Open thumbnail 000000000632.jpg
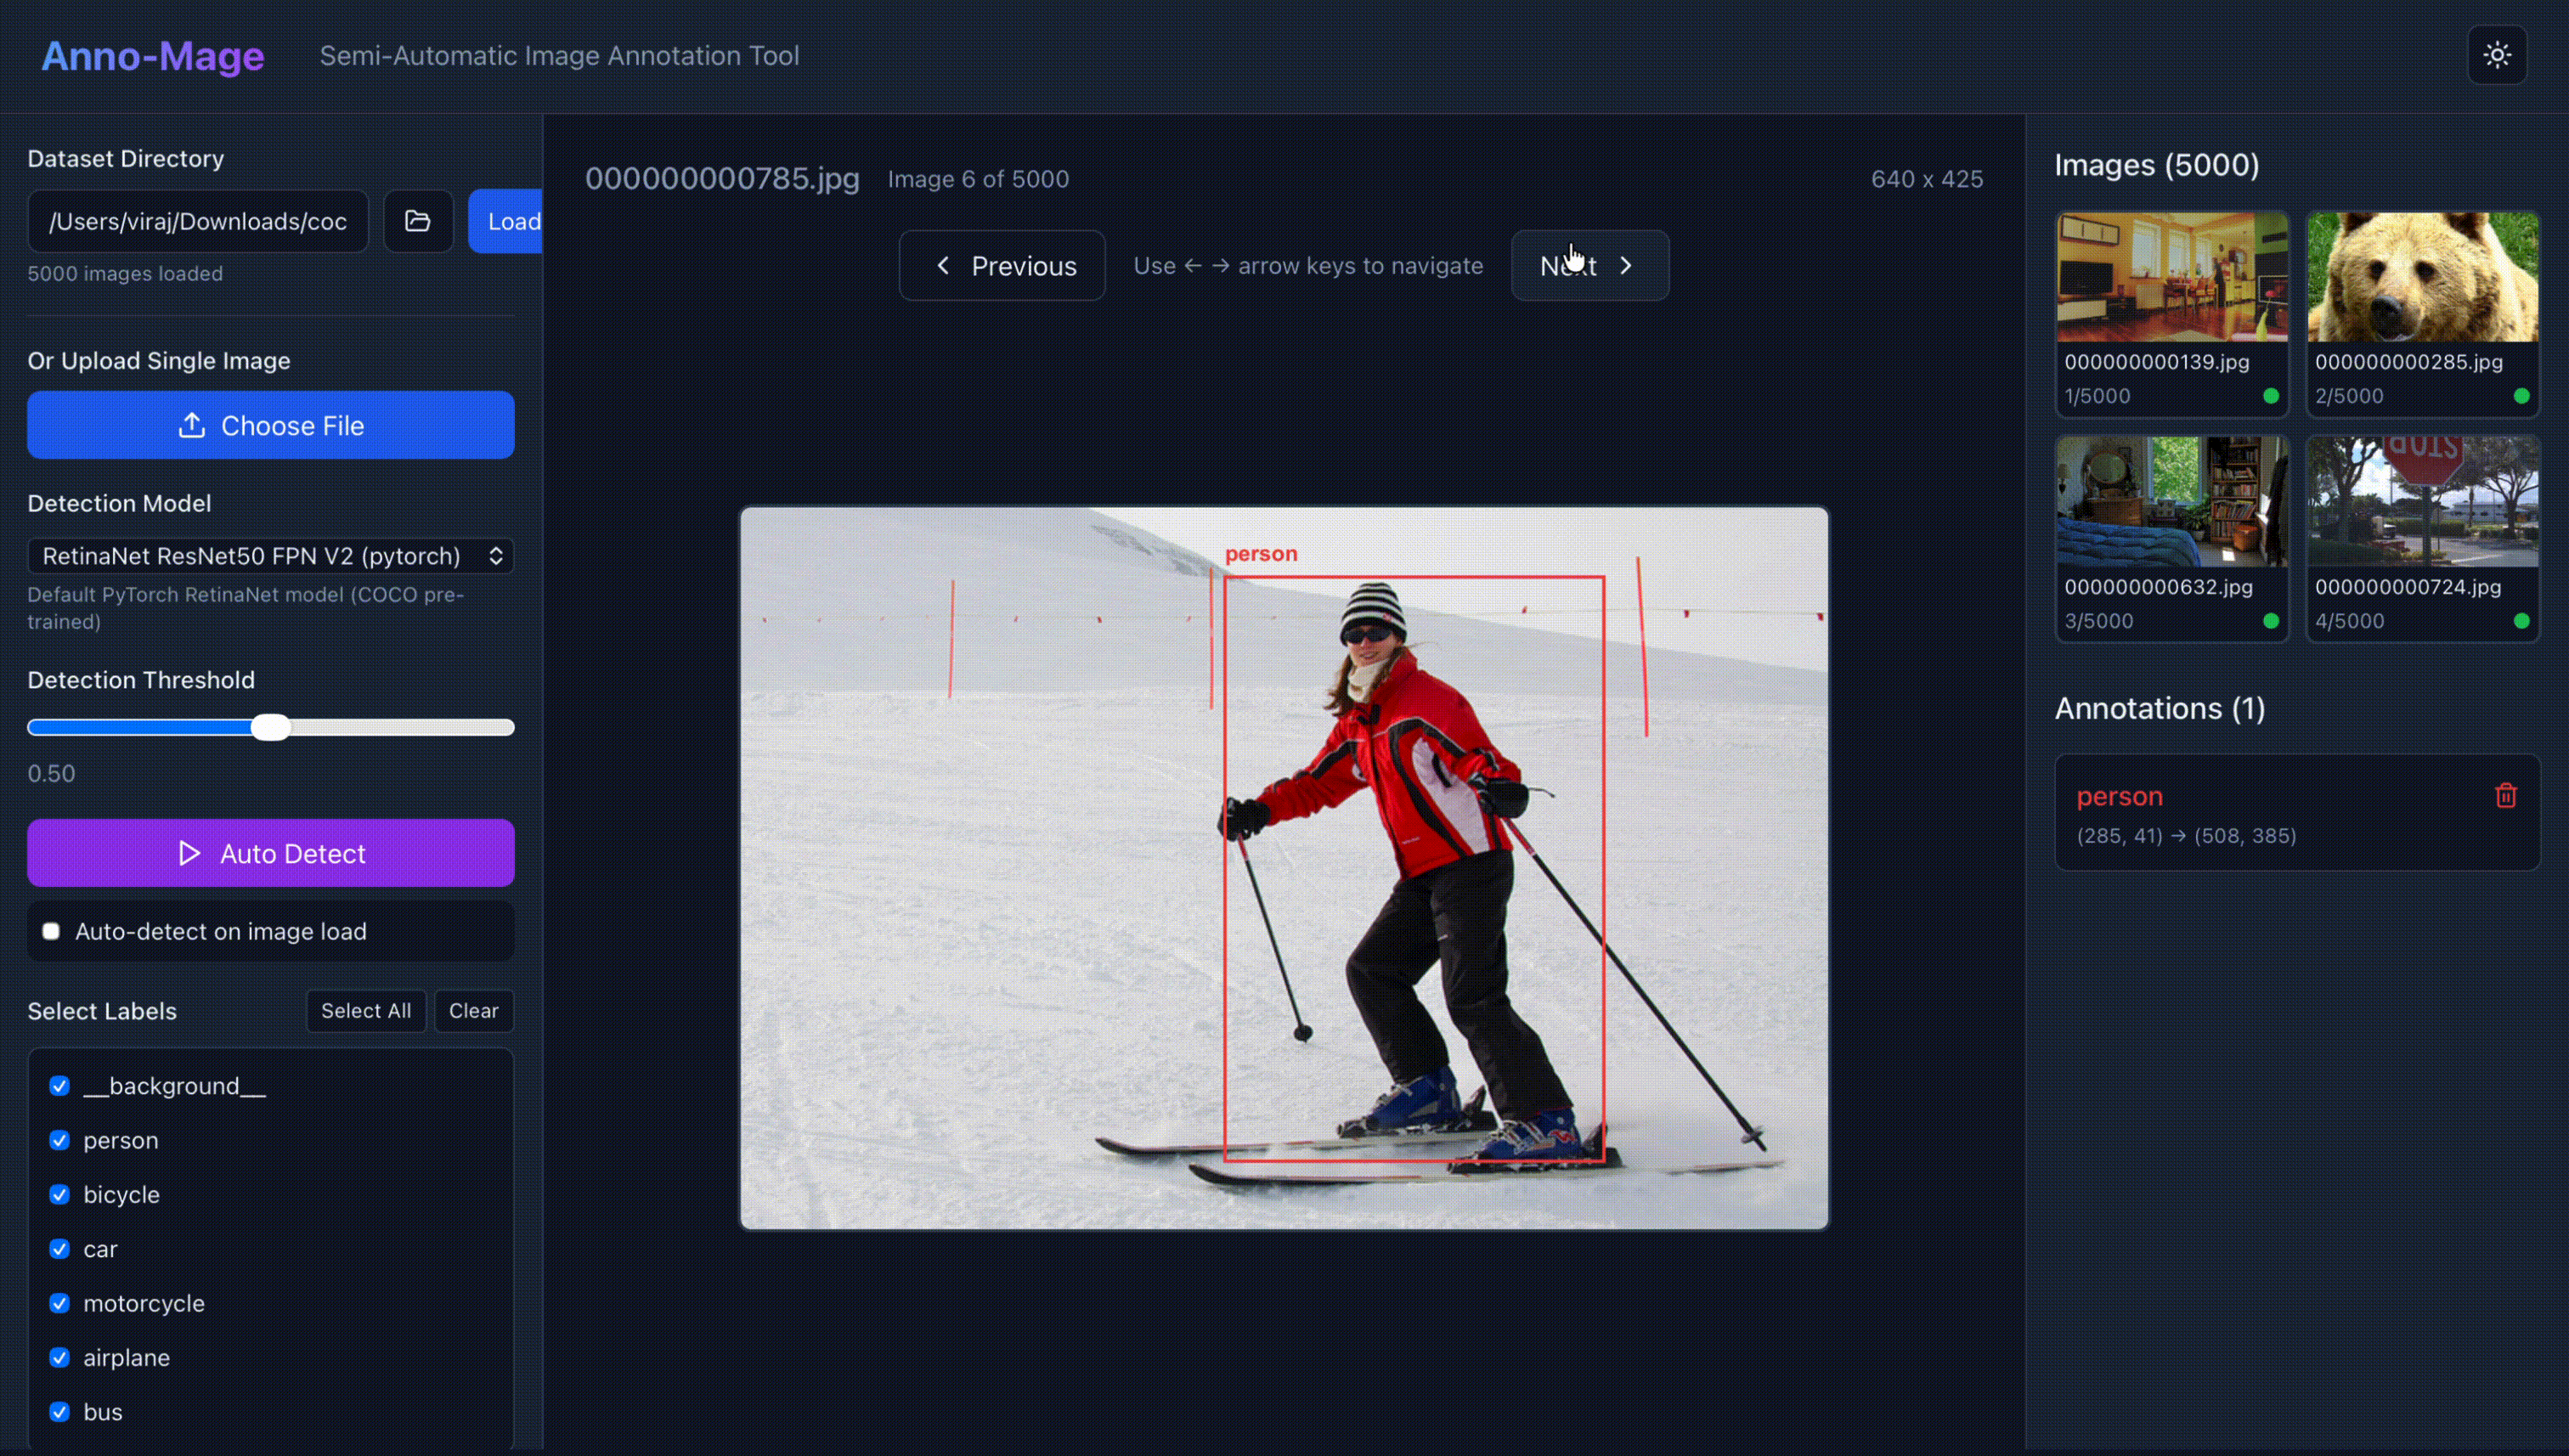 pos(2172,538)
